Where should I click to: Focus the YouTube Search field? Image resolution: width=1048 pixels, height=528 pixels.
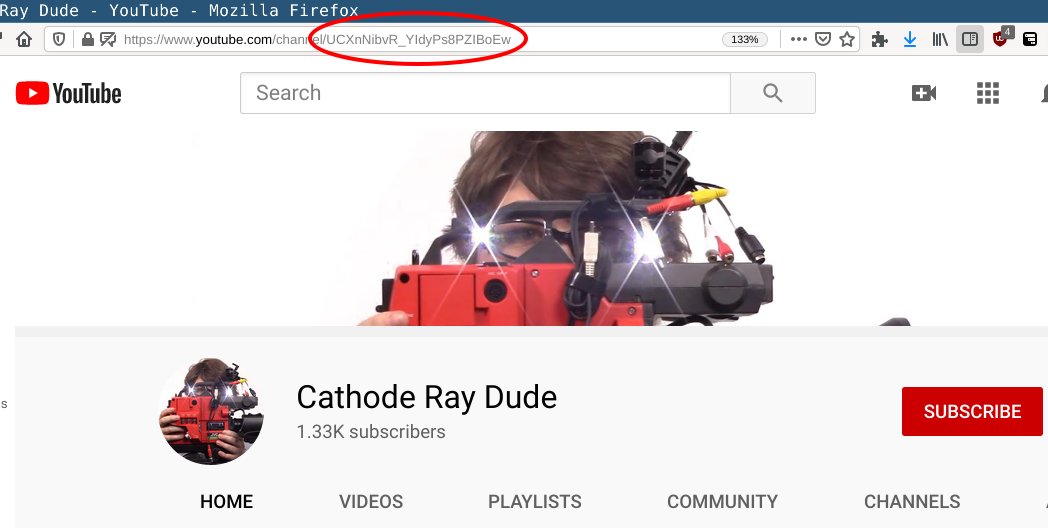485,93
